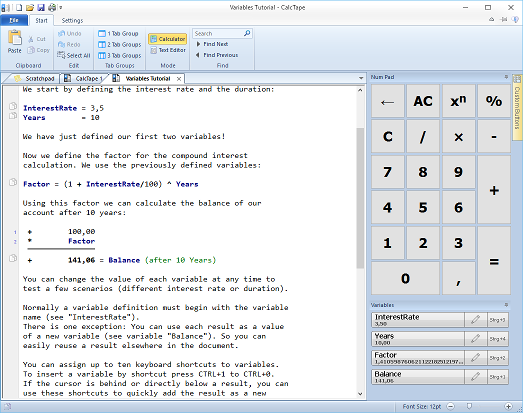Click the New document icon in quick access toolbar

19,7
